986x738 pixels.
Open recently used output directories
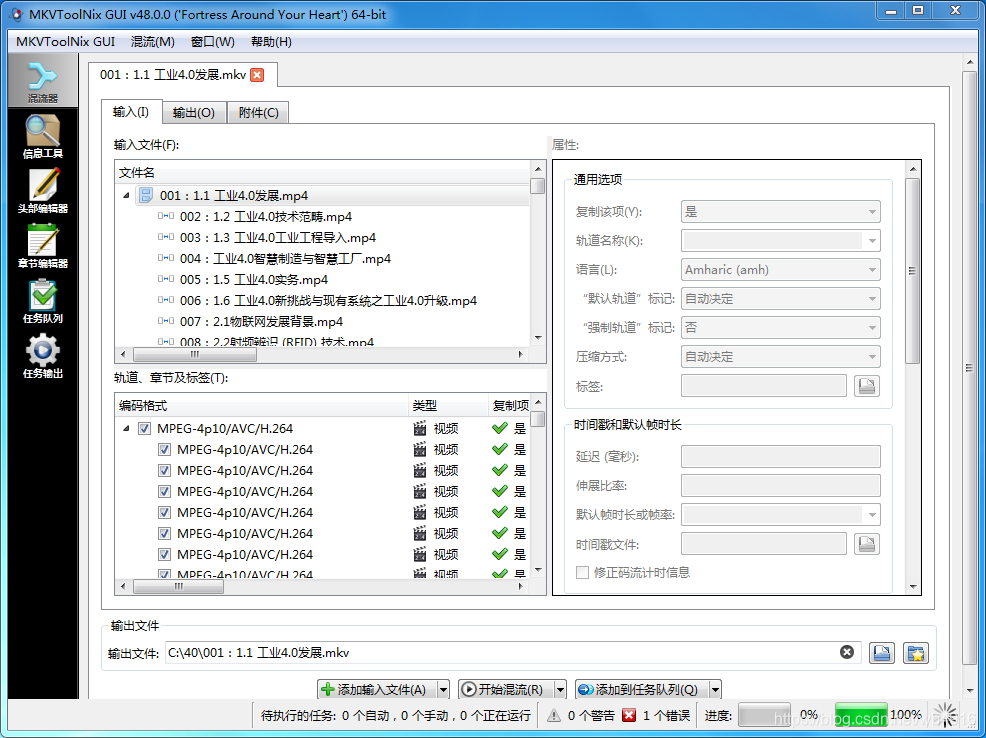916,653
